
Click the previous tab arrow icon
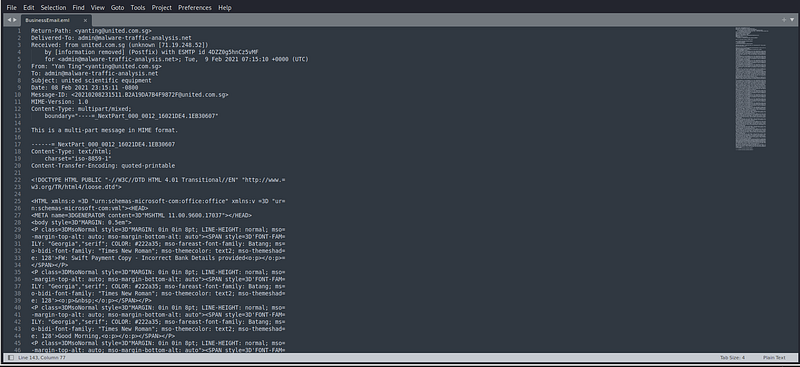[9, 20]
